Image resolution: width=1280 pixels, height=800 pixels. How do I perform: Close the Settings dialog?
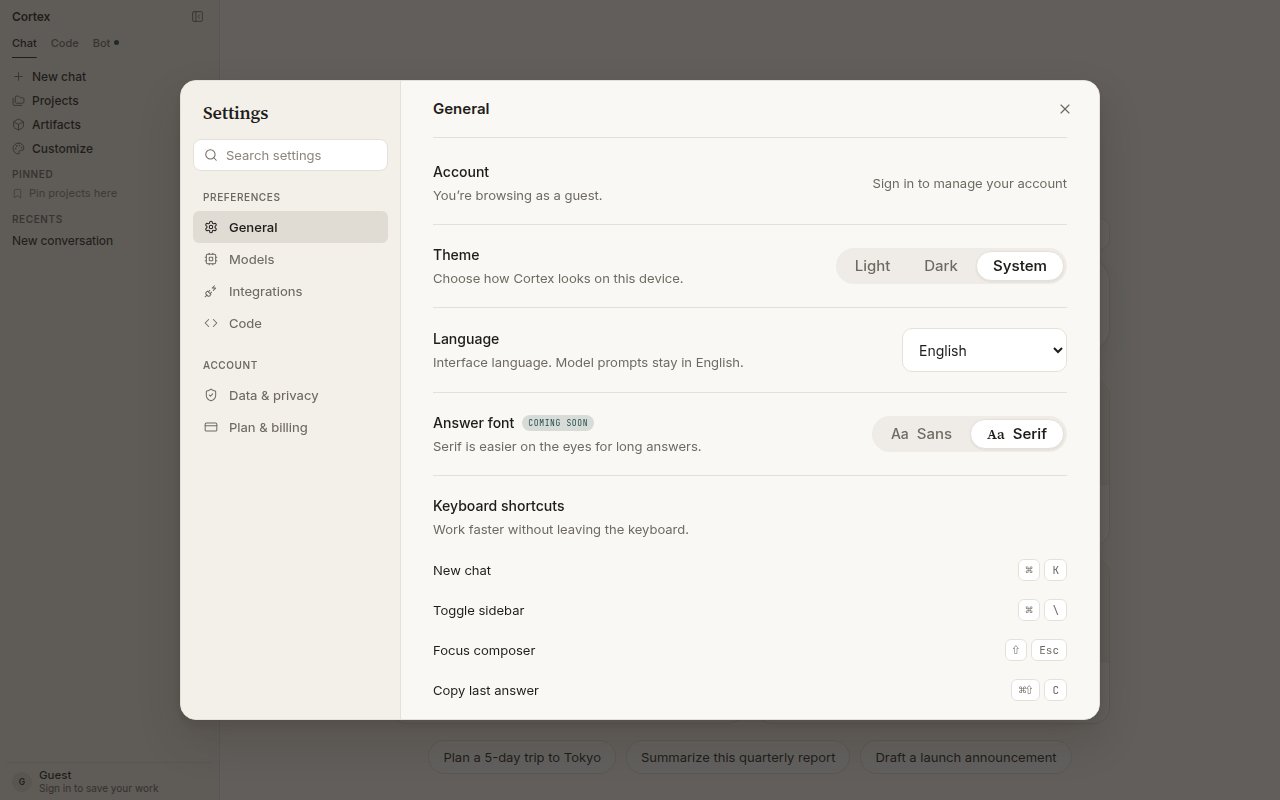tap(1064, 109)
